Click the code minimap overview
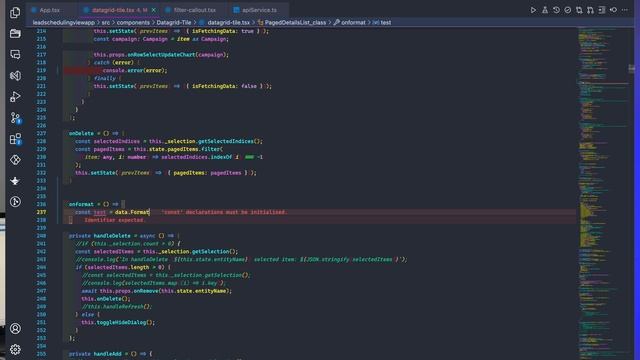Screen dimensions: 640x360 [604, 192]
